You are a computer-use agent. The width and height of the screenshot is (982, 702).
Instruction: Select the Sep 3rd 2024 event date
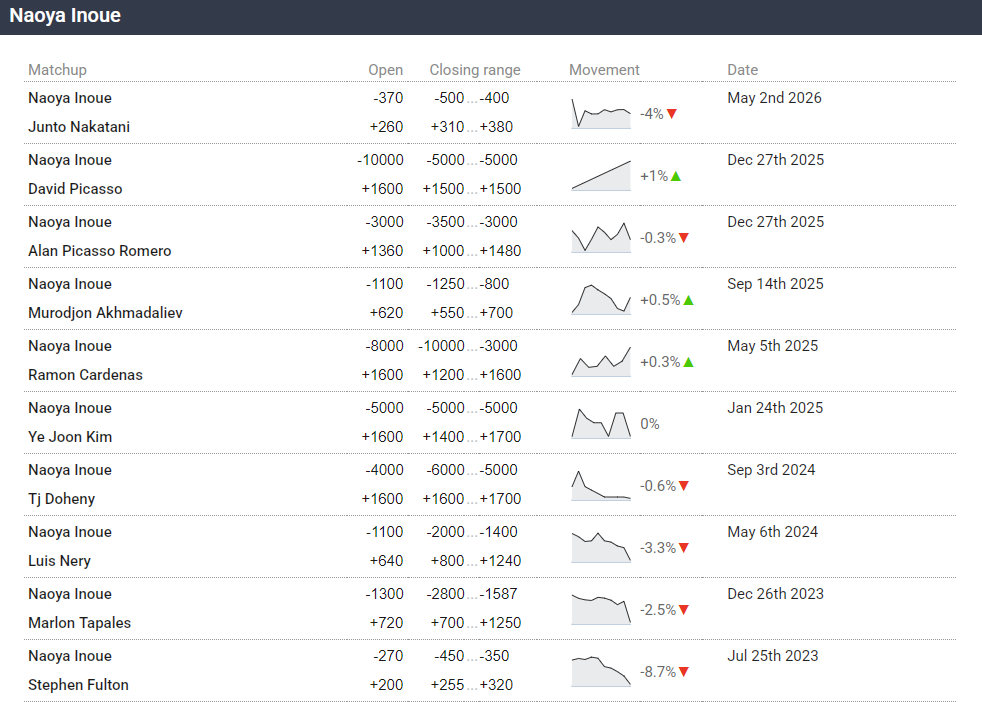pos(771,470)
